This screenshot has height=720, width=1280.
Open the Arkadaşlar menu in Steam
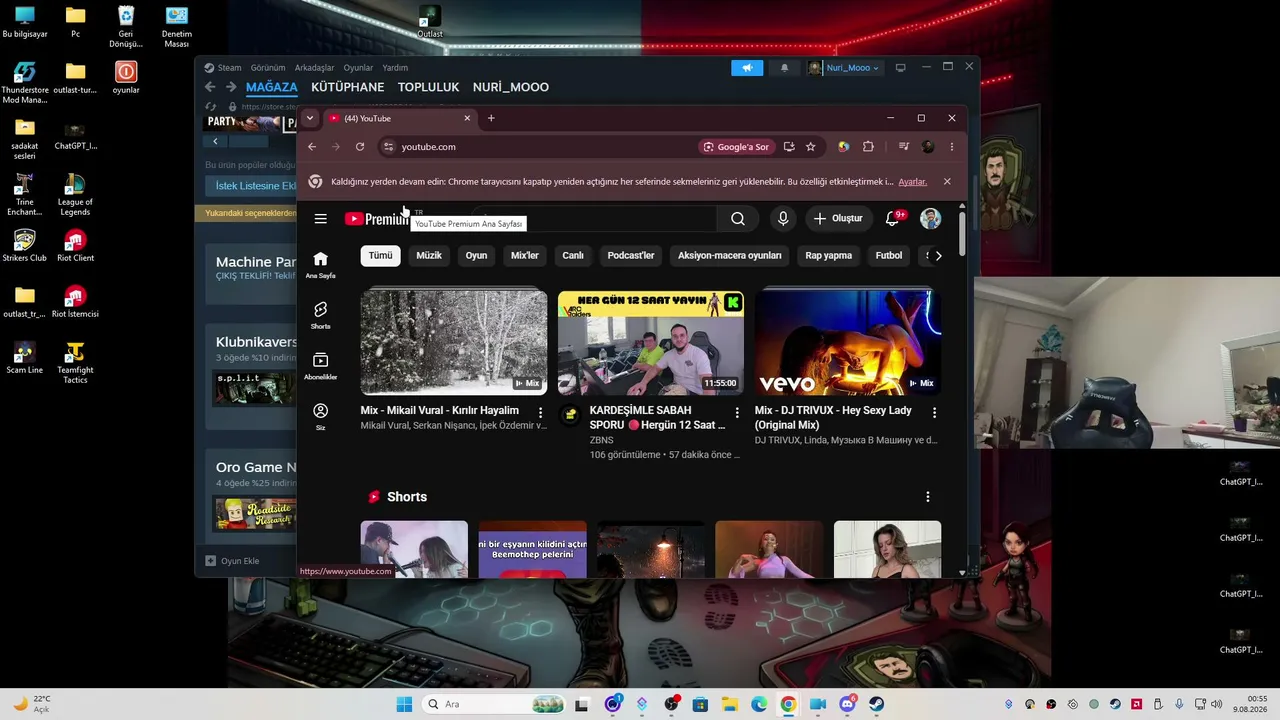[x=314, y=68]
